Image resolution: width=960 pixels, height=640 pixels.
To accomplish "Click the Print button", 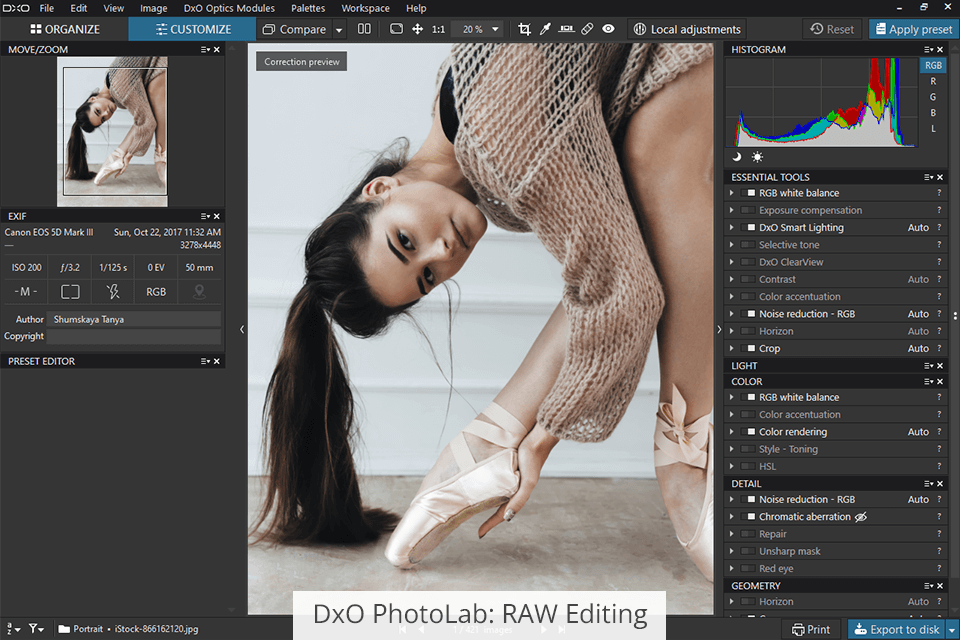I will point(811,630).
